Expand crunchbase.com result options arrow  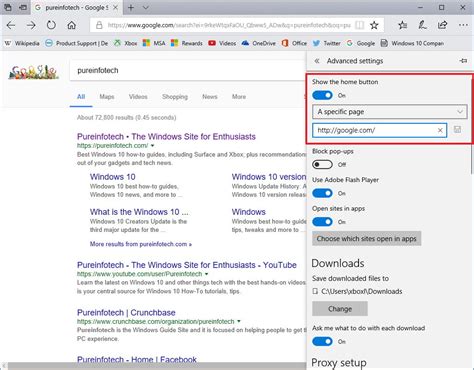239,322
